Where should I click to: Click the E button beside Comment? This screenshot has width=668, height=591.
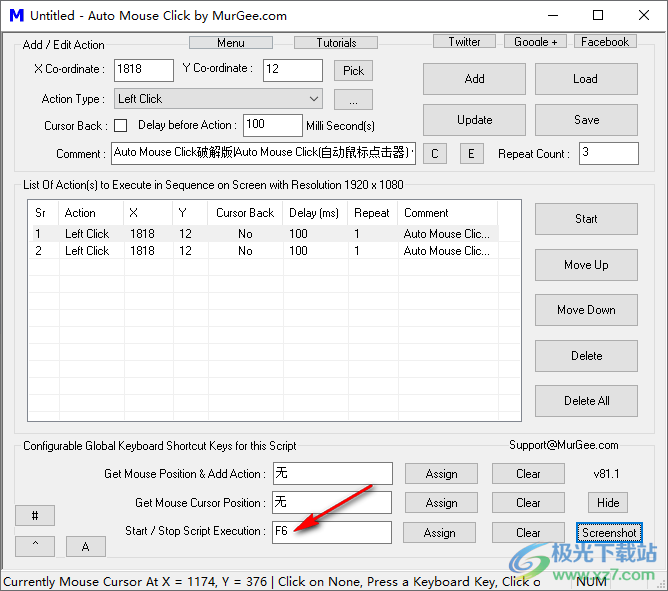pos(472,154)
